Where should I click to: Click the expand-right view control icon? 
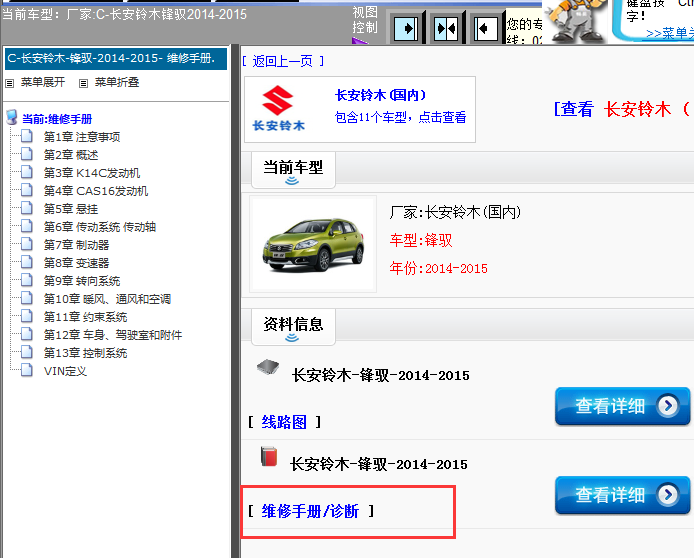[405, 29]
